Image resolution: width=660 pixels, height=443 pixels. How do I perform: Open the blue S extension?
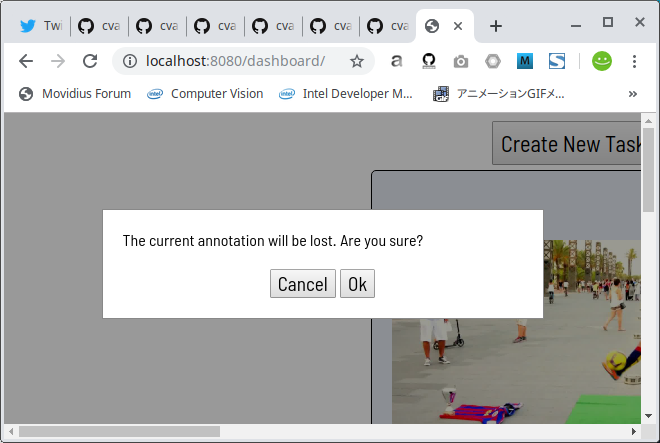pos(557,61)
